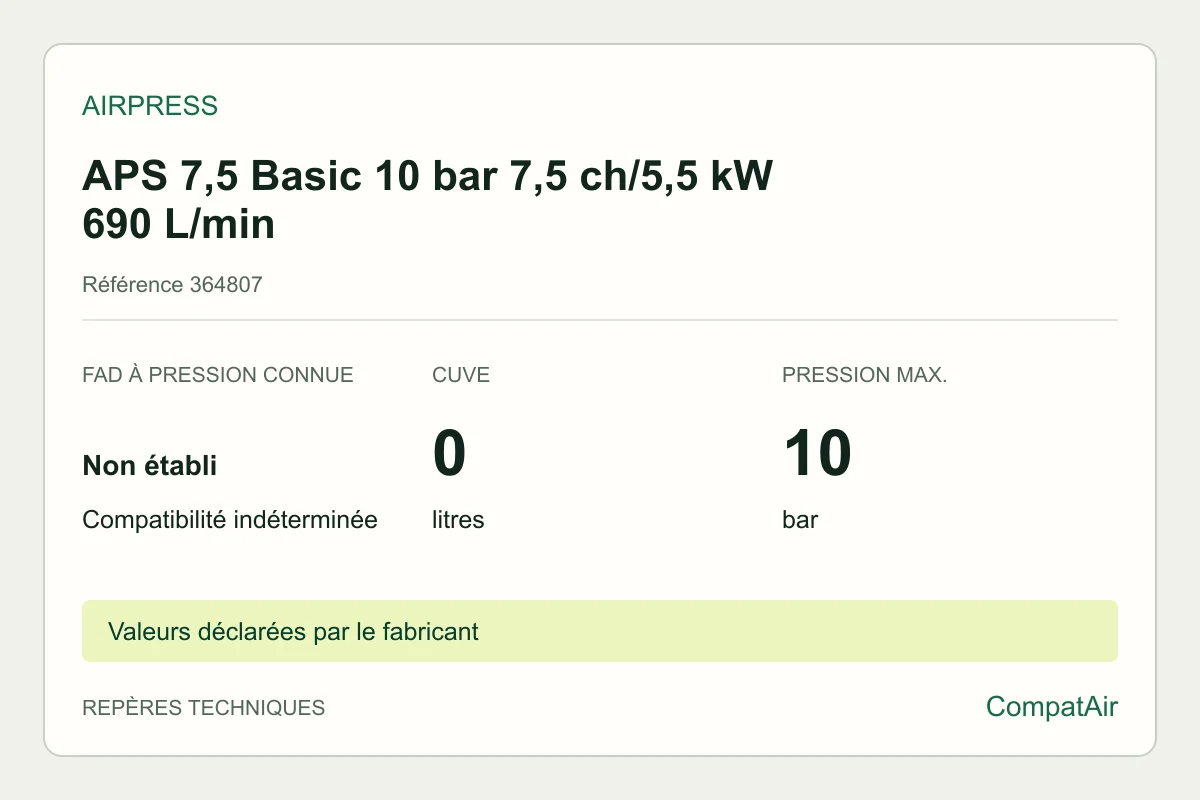Click the CUVE column heading
The width and height of the screenshot is (1200, 800).
point(461,376)
